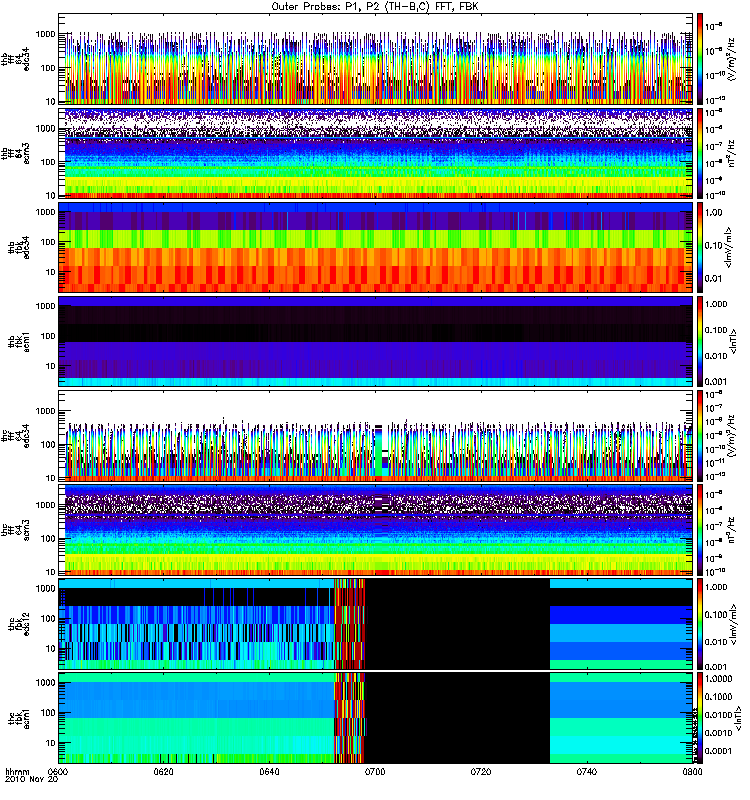Click the 10 tick label of thc fbk edc12 panel
Screen dimensions: 750x800
click(51, 649)
